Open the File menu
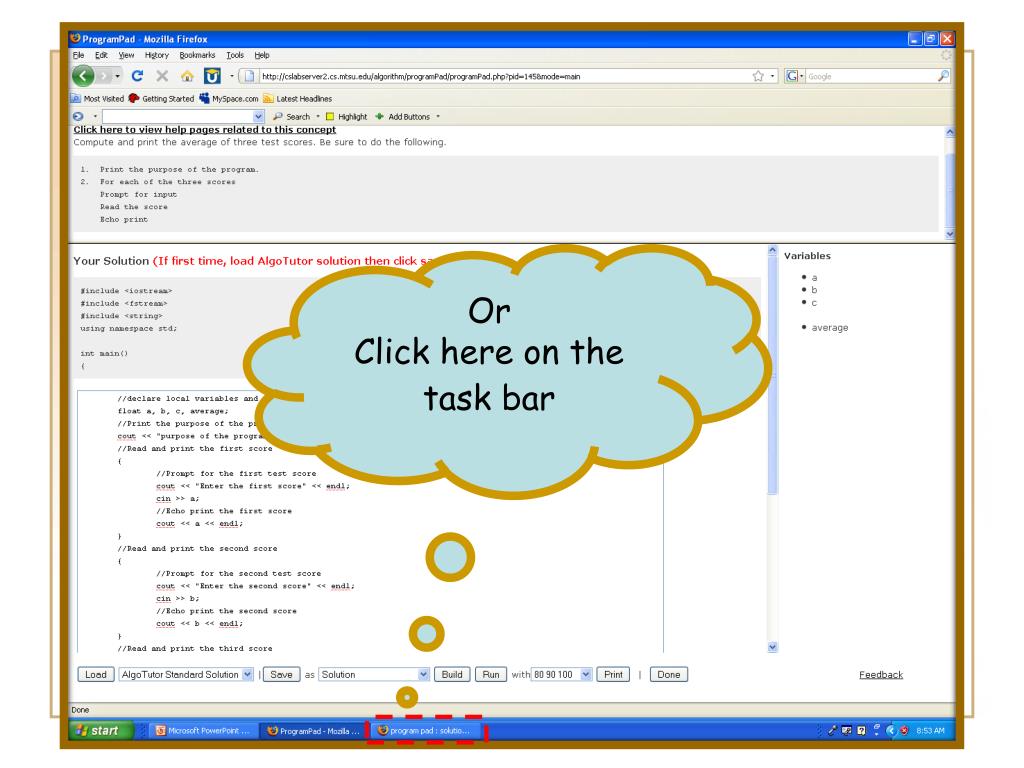1024x768 pixels. click(x=78, y=56)
